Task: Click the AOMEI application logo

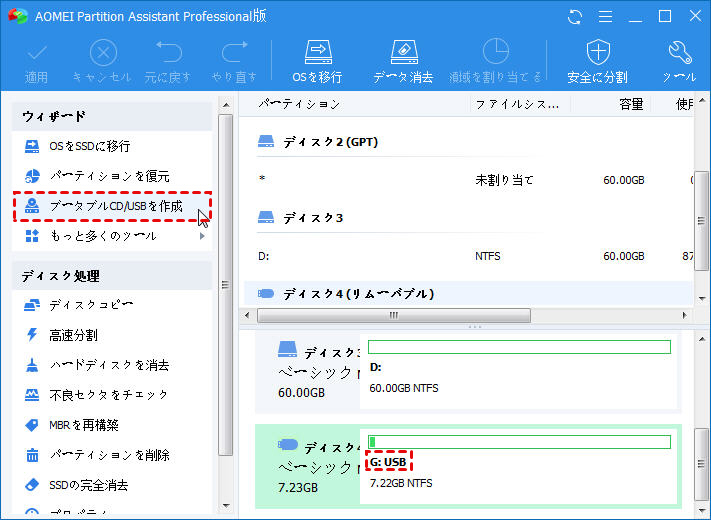Action: 18,16
